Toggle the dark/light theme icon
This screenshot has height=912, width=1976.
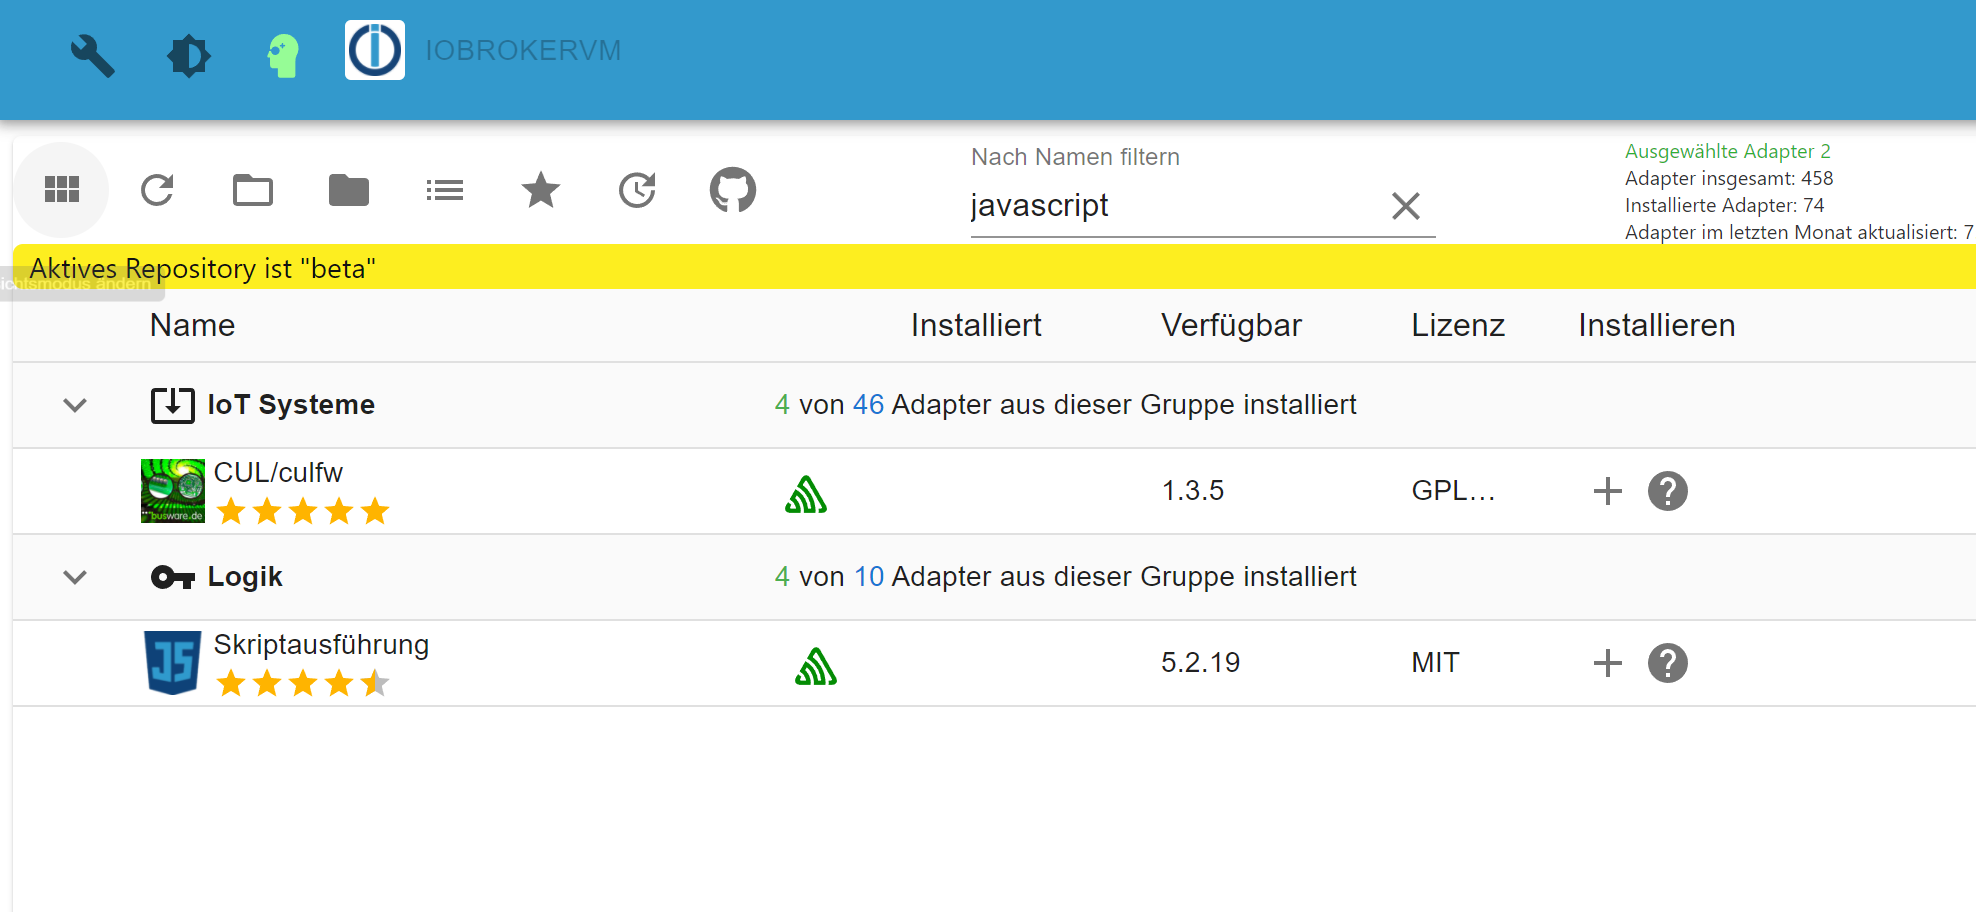pos(188,55)
